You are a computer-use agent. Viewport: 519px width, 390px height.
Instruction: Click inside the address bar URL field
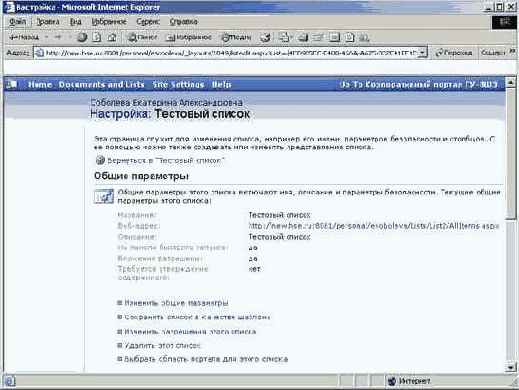pyautogui.click(x=231, y=53)
